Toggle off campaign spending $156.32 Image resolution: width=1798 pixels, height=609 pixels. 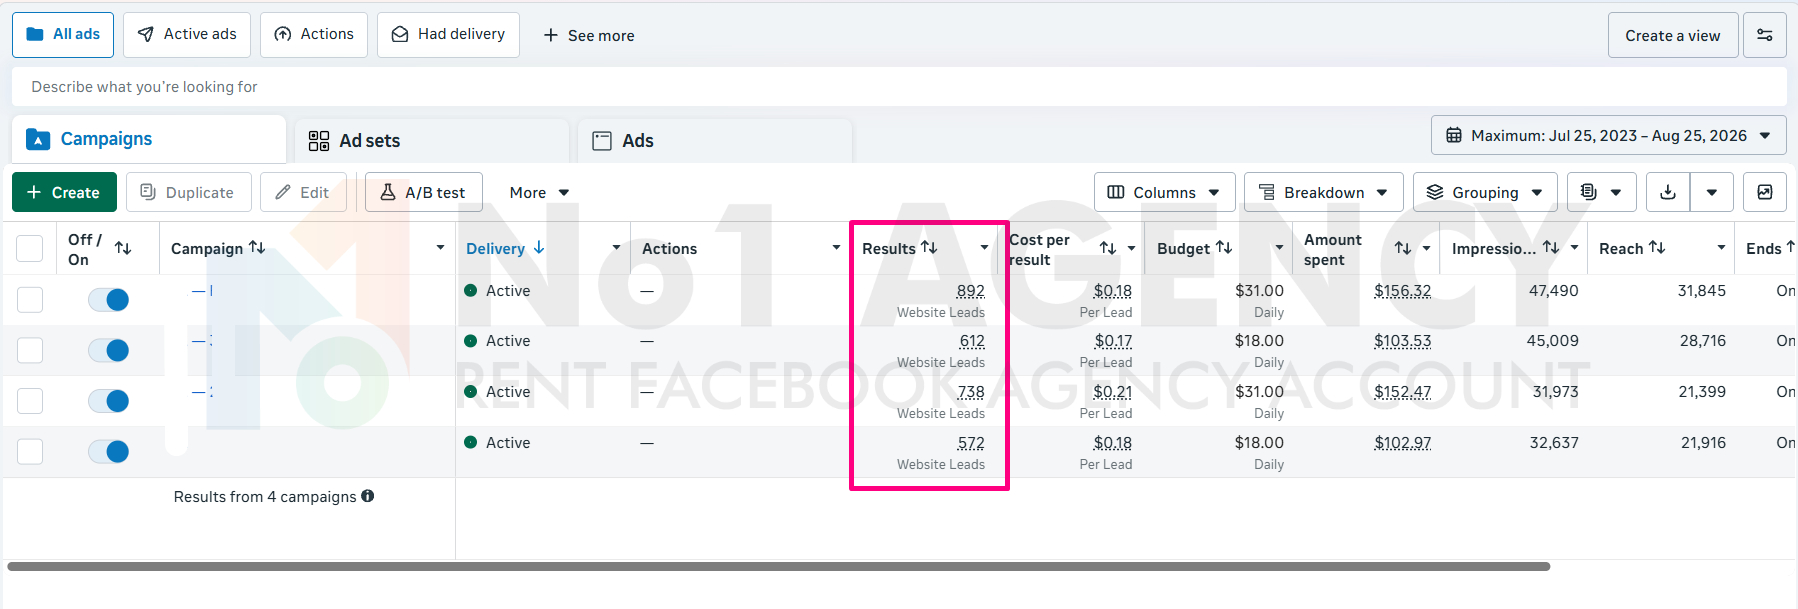tap(109, 299)
